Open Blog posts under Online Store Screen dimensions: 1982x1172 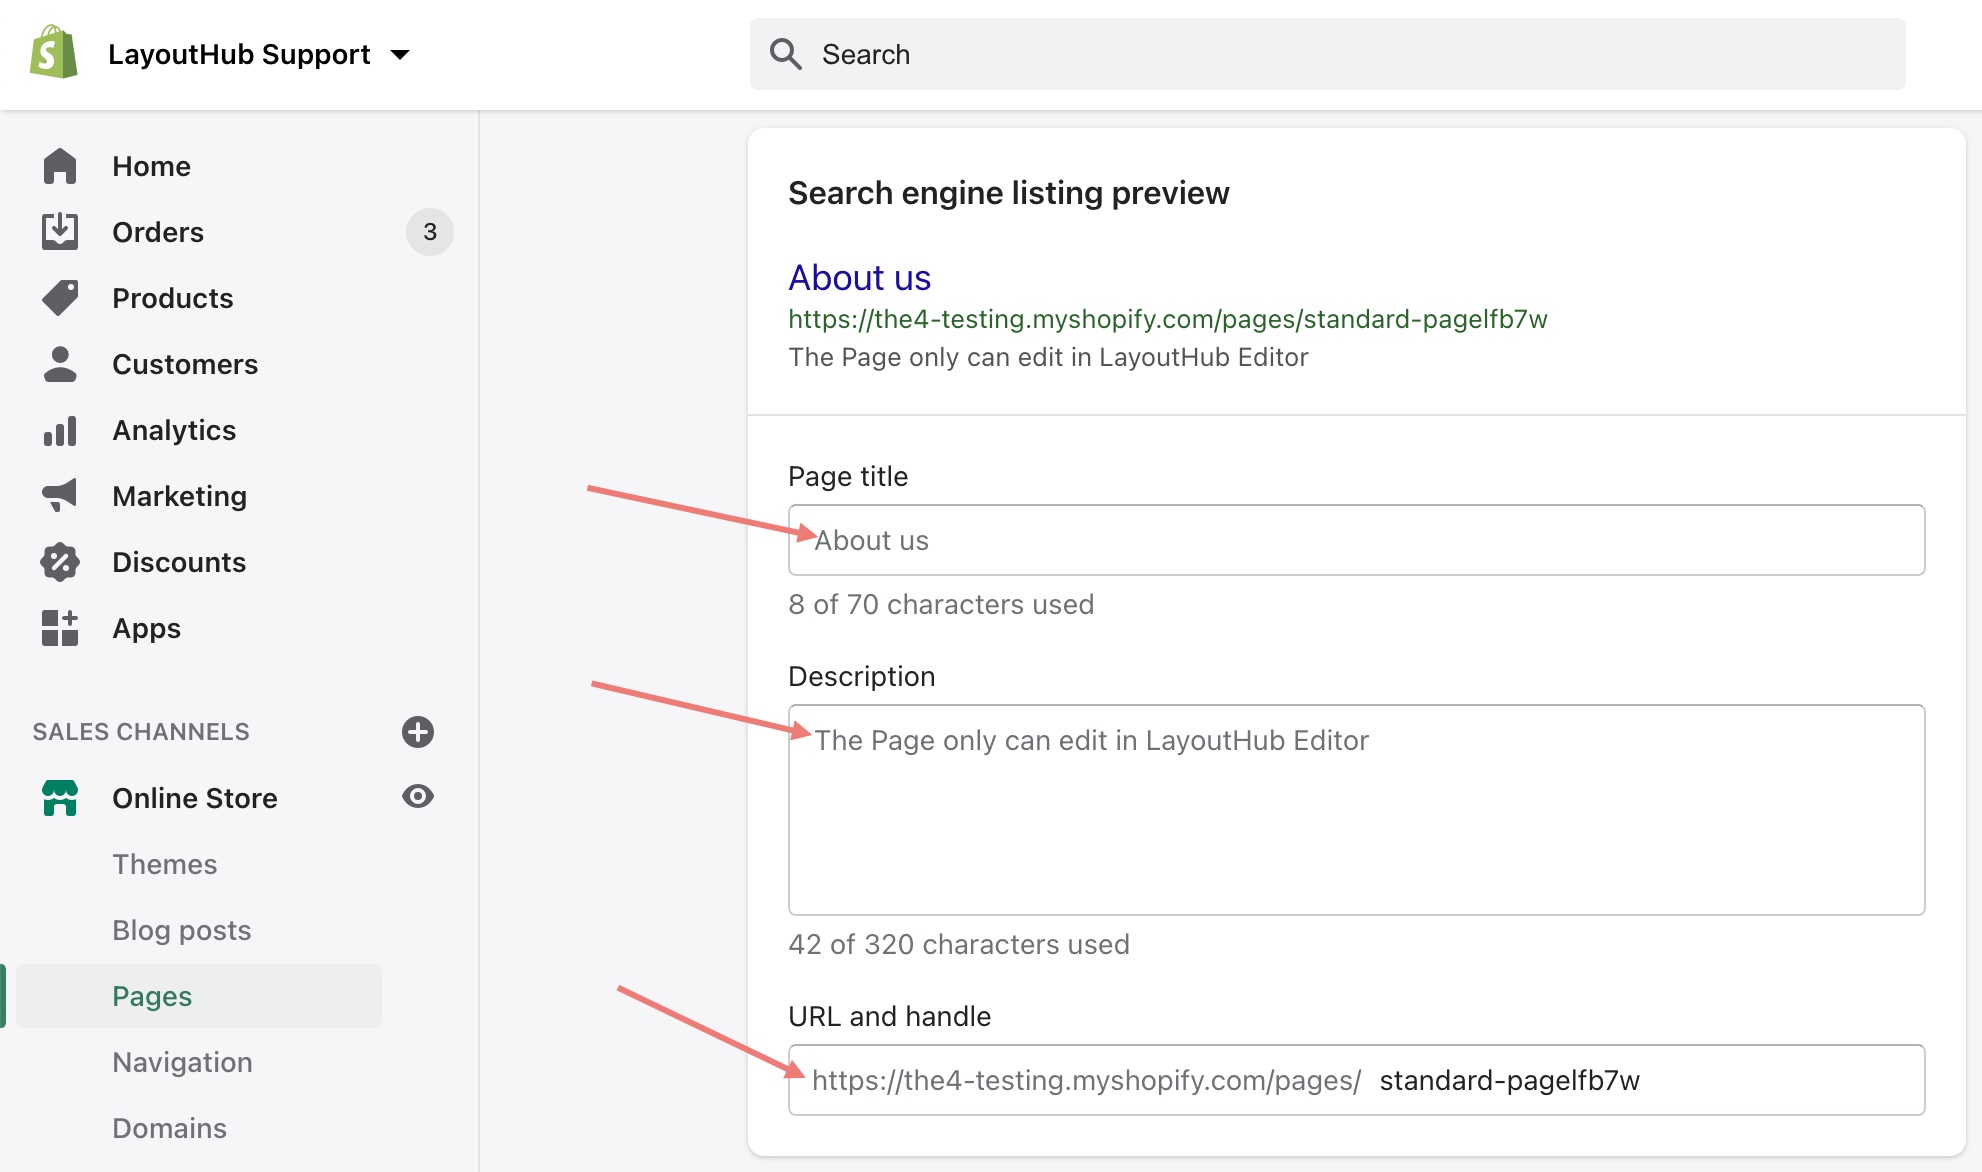[182, 930]
